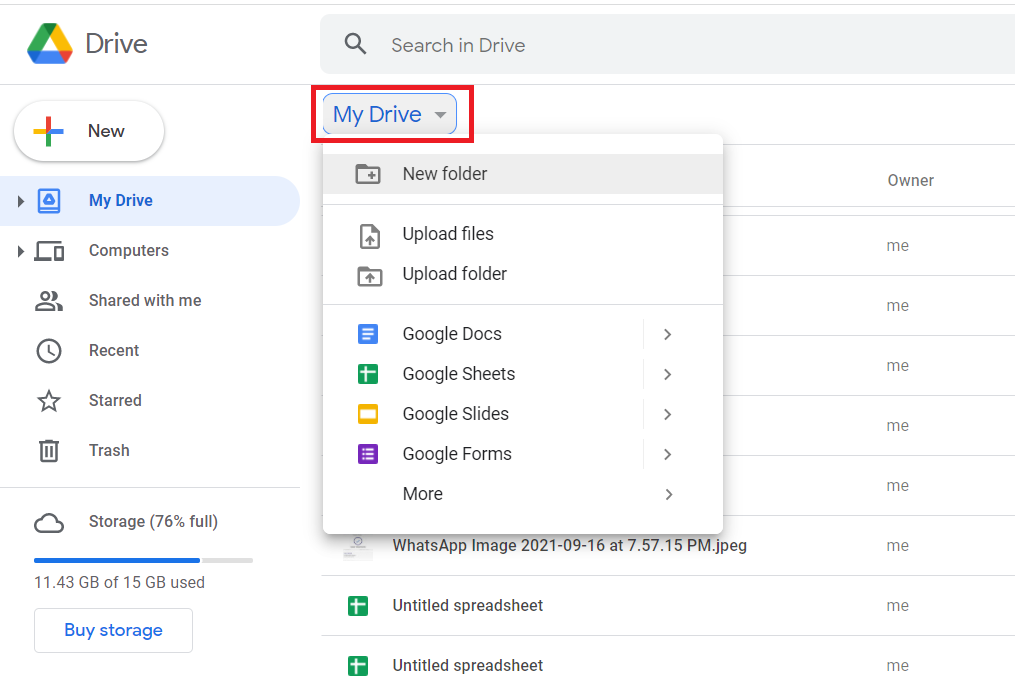This screenshot has height=691, width=1015.
Task: Click the New folder icon in menu
Action: [x=368, y=174]
